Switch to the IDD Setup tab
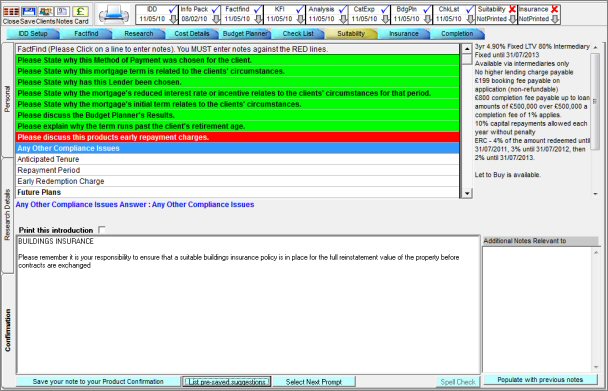 (x=33, y=34)
